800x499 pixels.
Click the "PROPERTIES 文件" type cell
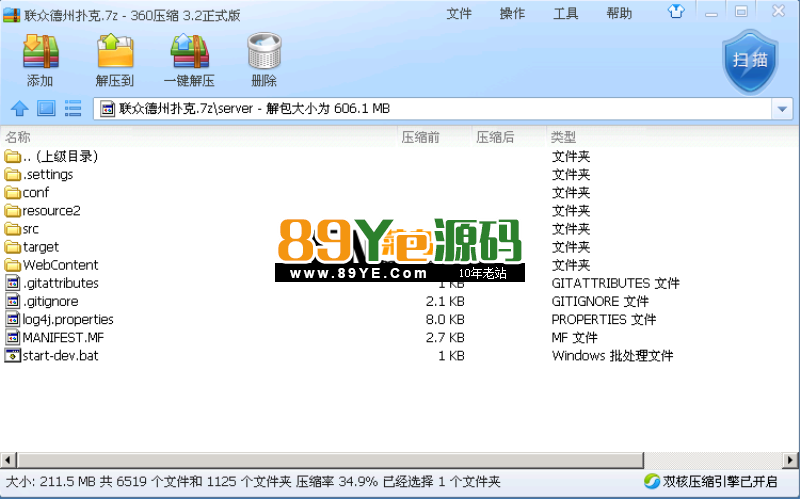[604, 319]
